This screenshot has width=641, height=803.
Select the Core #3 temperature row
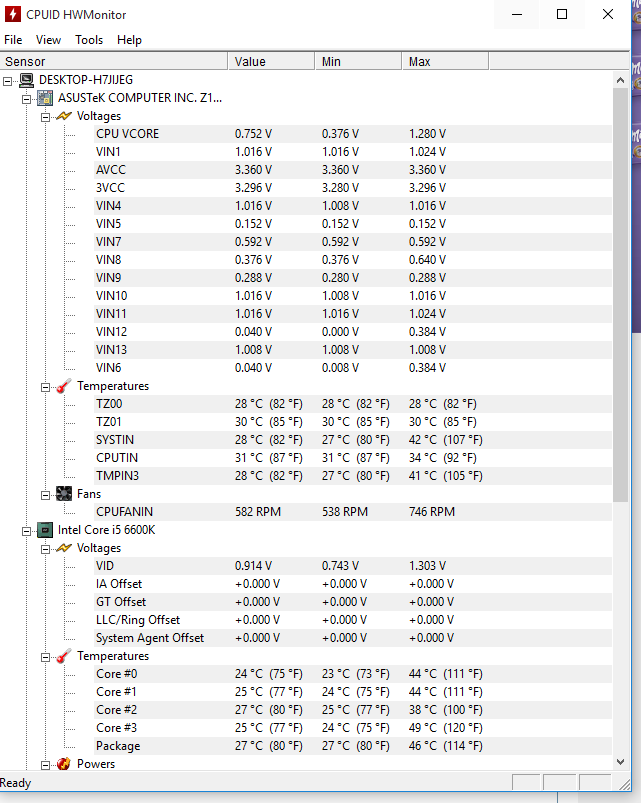point(353,728)
